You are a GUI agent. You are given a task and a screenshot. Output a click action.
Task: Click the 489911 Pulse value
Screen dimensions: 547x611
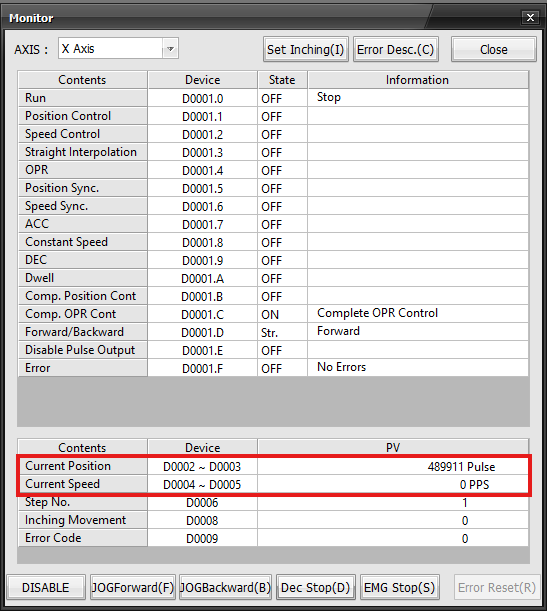(461, 467)
